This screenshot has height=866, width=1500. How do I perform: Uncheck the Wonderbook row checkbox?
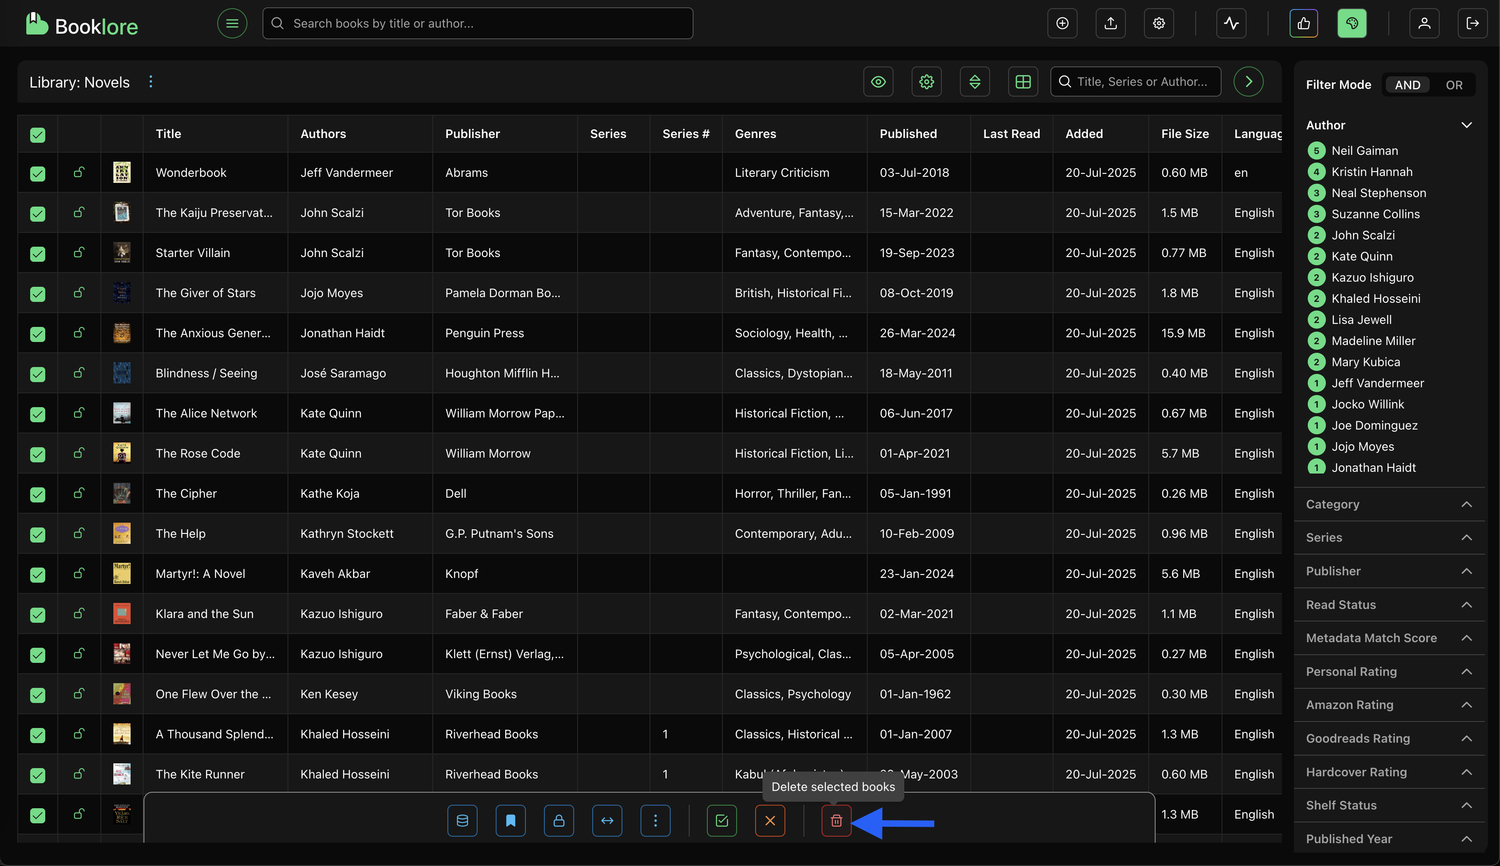pyautogui.click(x=38, y=173)
